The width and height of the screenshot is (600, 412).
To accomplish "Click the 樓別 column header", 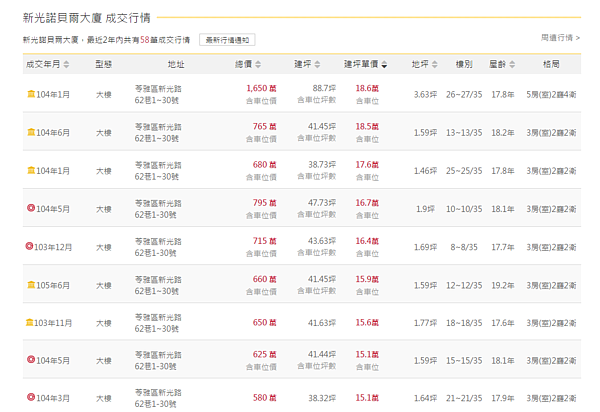I will pos(464,64).
